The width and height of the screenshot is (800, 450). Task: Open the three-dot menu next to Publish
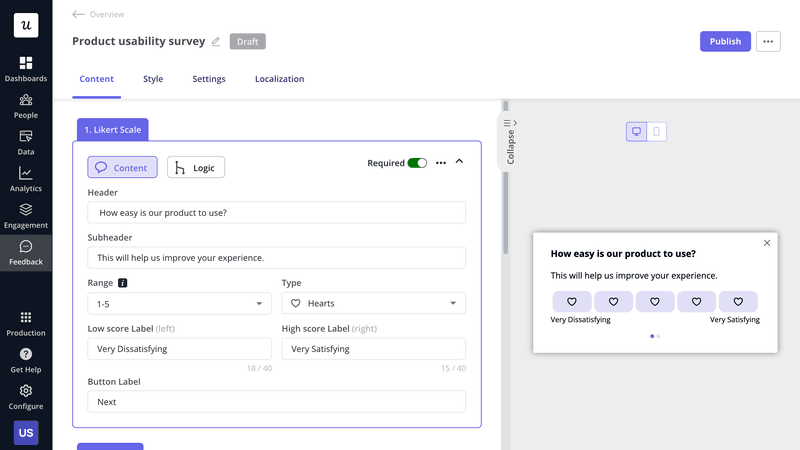(768, 41)
